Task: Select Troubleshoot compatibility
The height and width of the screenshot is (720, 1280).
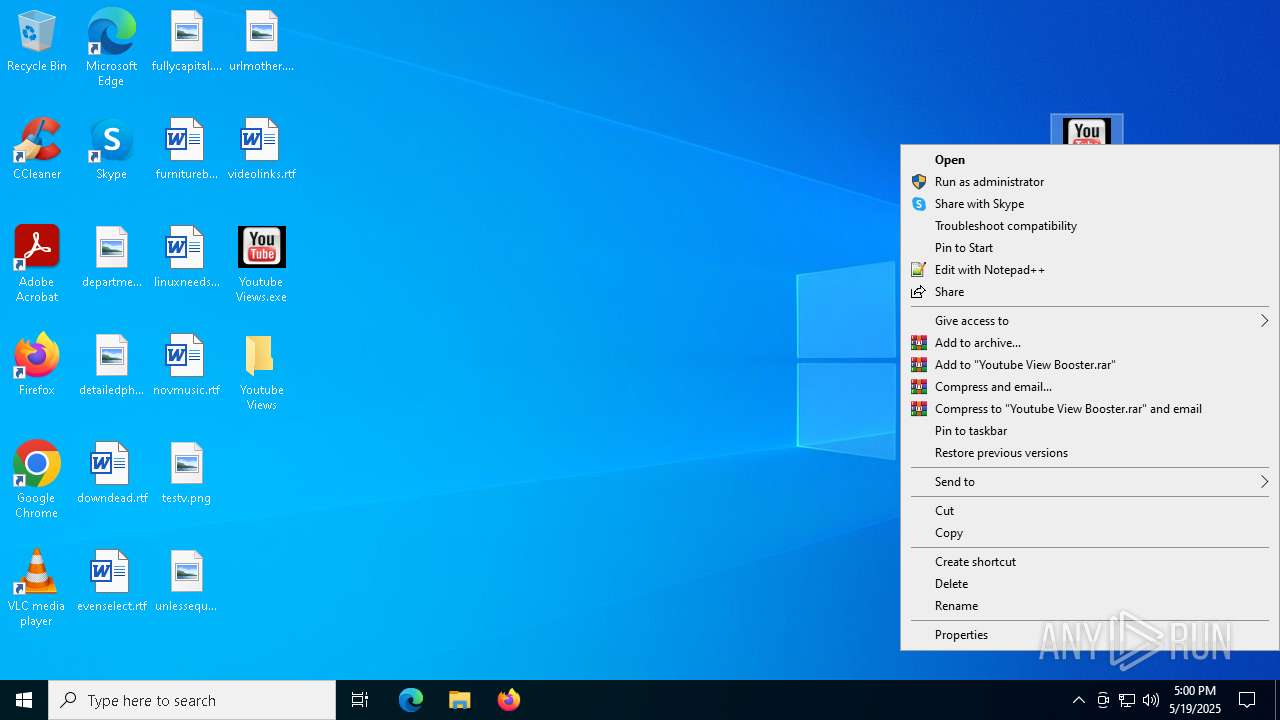Action: click(1090, 226)
